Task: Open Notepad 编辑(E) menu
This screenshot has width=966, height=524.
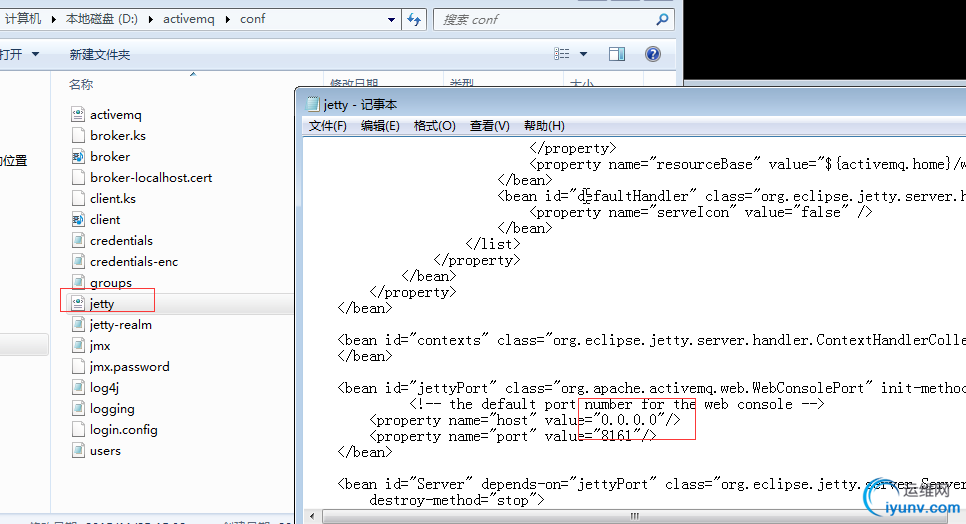Action: point(380,126)
